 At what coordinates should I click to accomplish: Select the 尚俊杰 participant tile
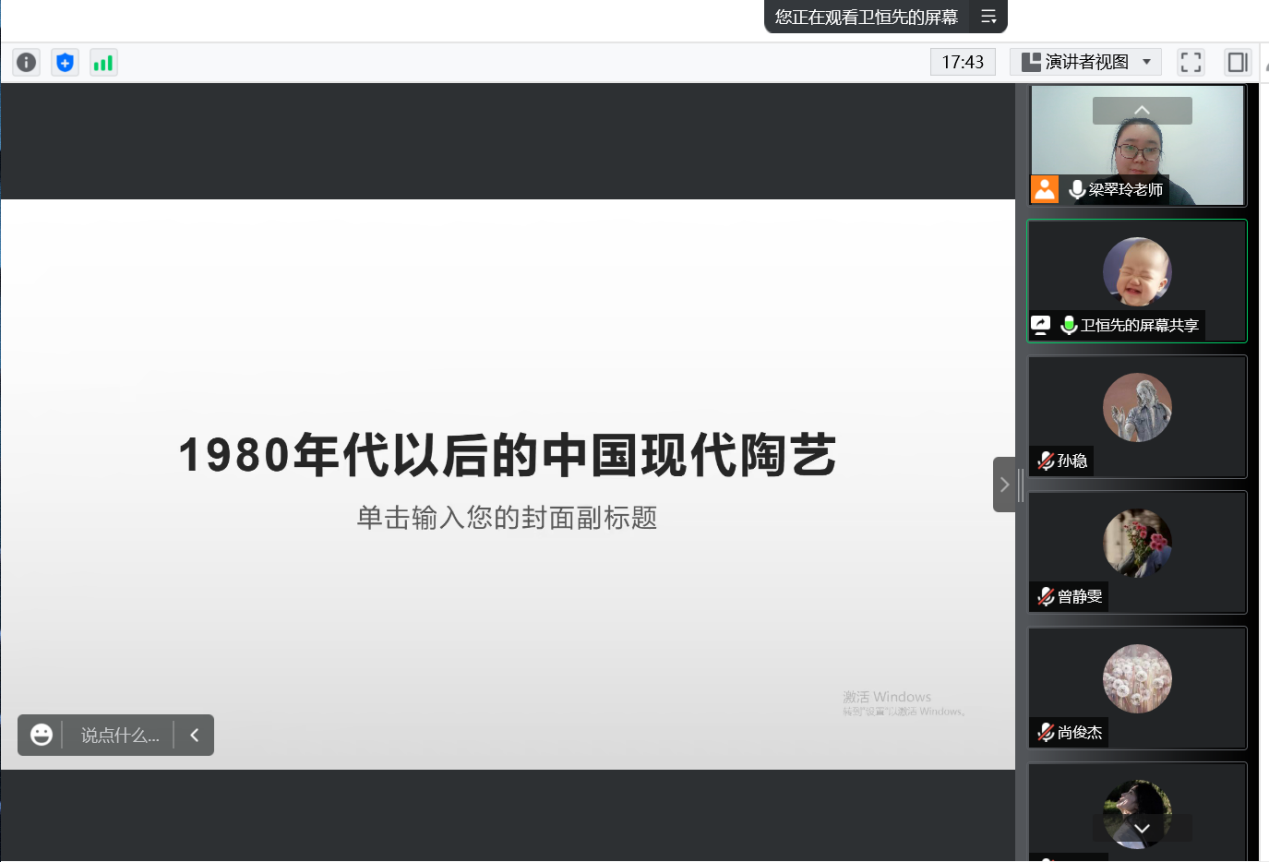pyautogui.click(x=1137, y=688)
